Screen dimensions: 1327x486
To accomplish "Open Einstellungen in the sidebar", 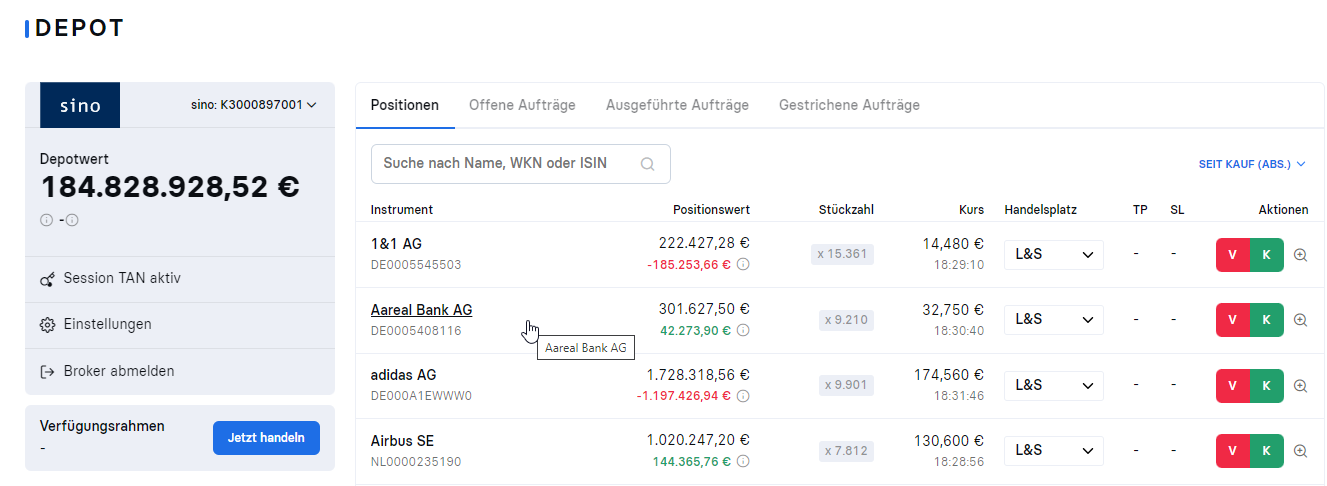I will (x=180, y=325).
